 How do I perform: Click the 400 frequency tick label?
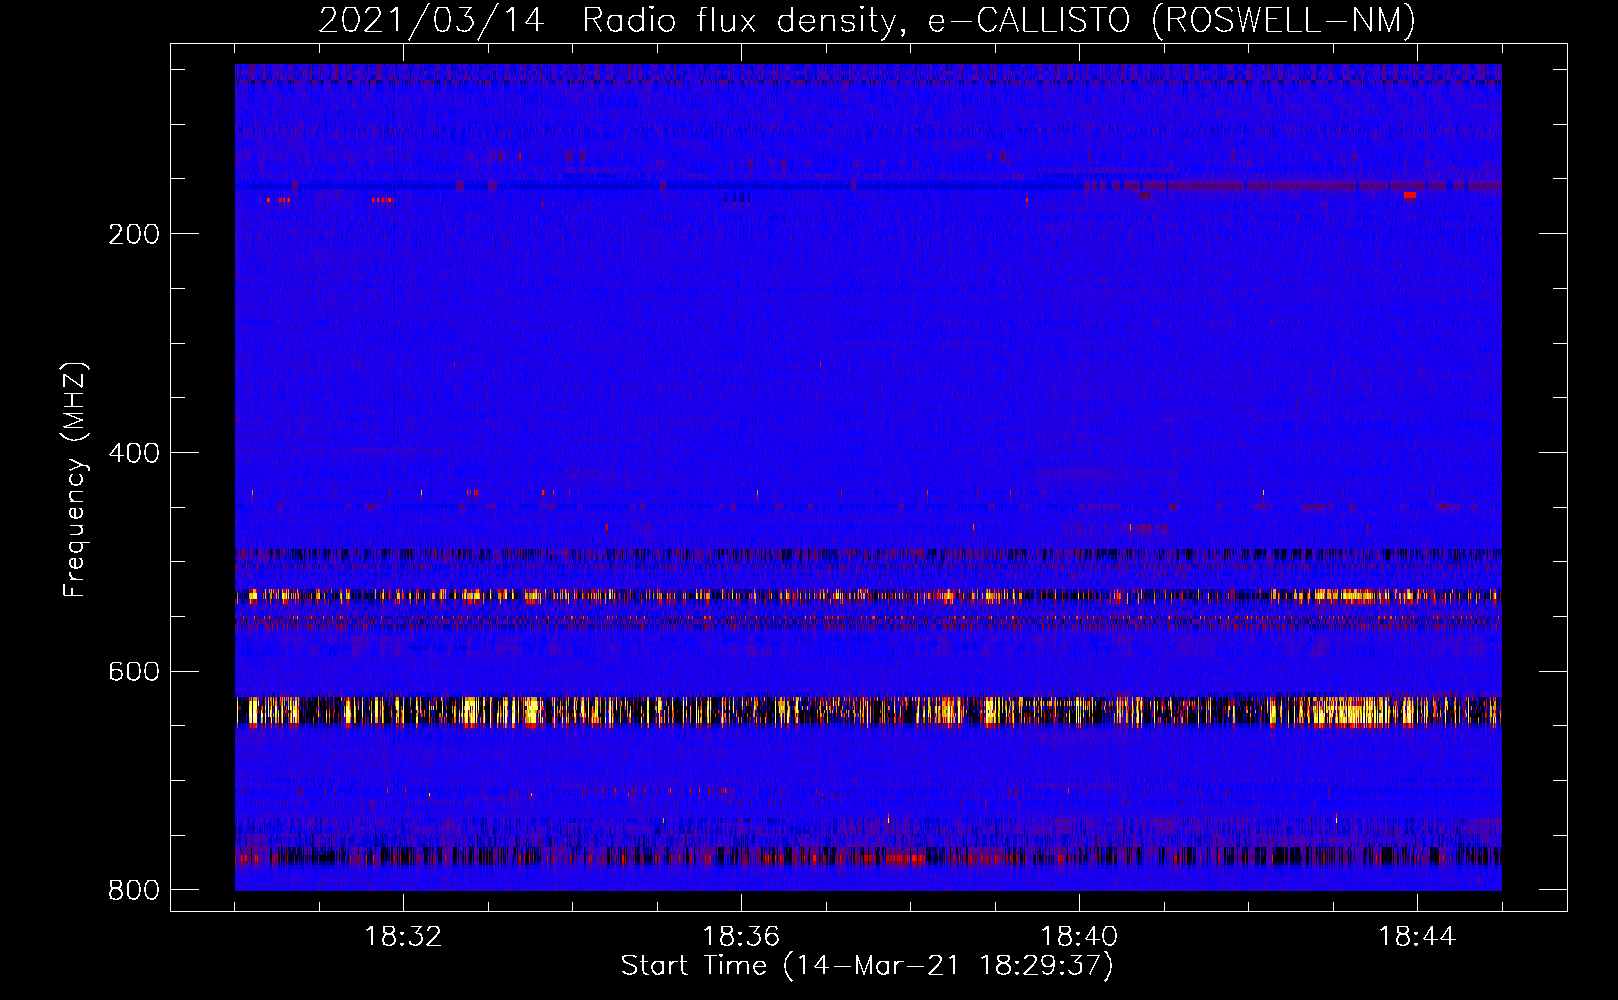point(134,453)
